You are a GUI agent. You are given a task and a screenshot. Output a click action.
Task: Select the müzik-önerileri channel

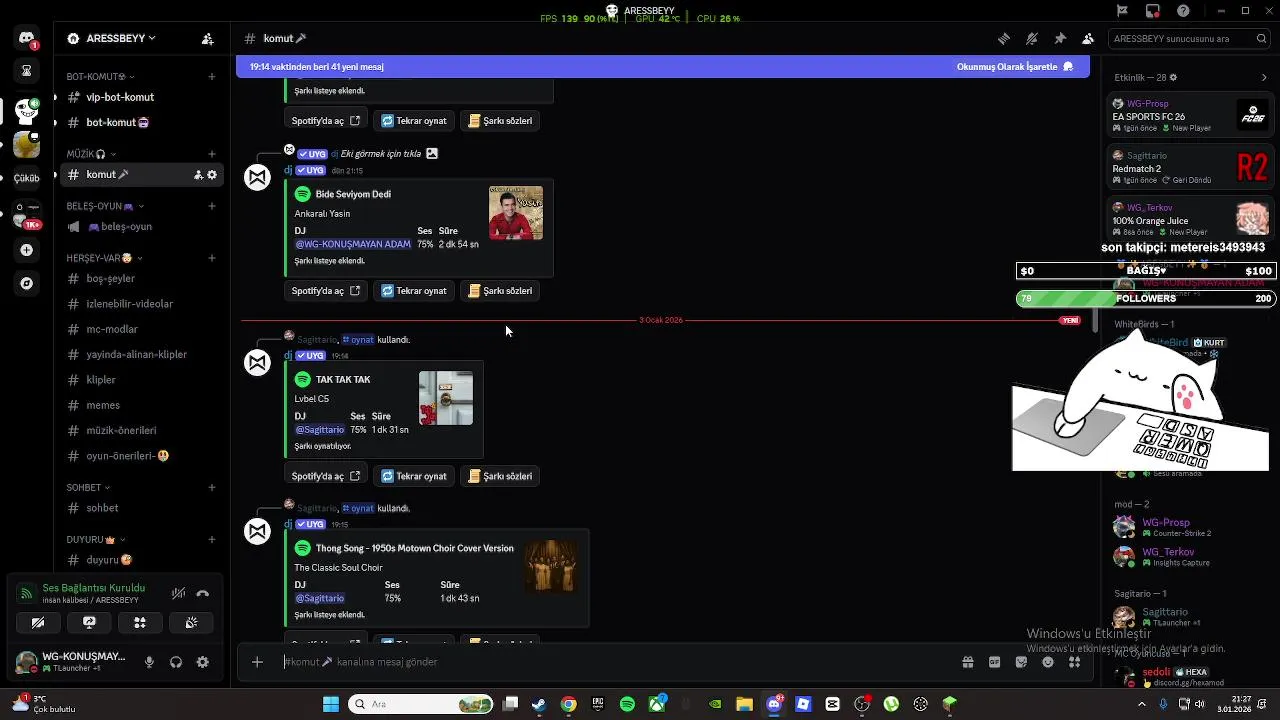coord(140,430)
